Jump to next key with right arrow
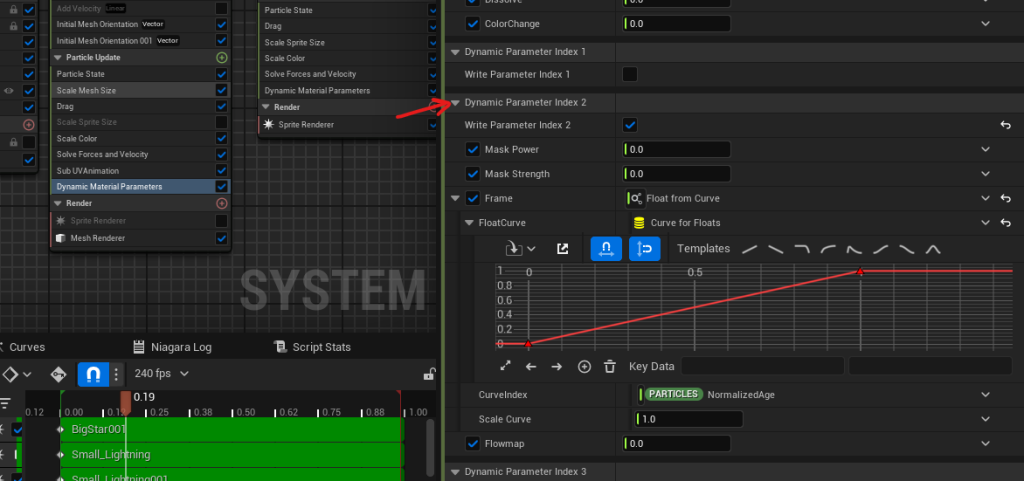Image resolution: width=1024 pixels, height=481 pixels. (x=556, y=367)
